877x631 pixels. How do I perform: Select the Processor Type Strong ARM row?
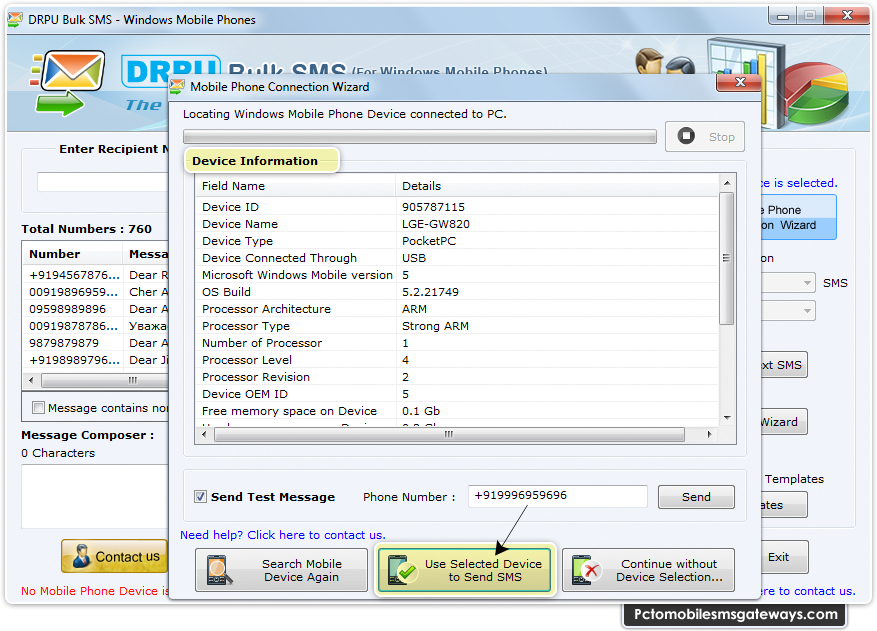pos(457,326)
